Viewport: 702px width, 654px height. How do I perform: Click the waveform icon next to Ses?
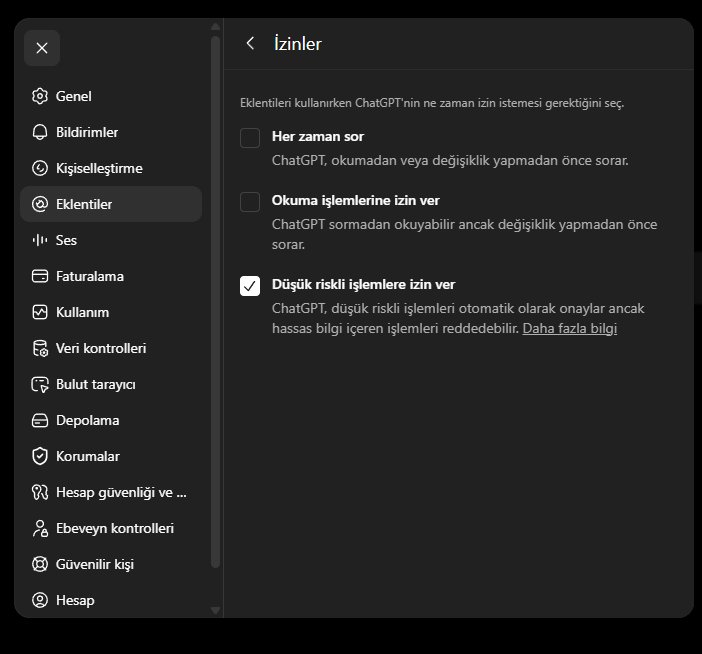[40, 240]
